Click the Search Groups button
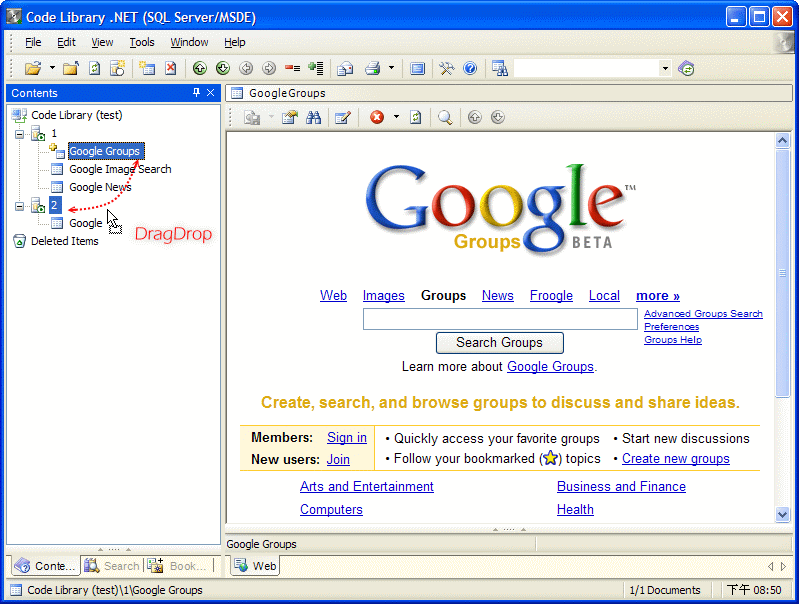799x604 pixels. [499, 343]
